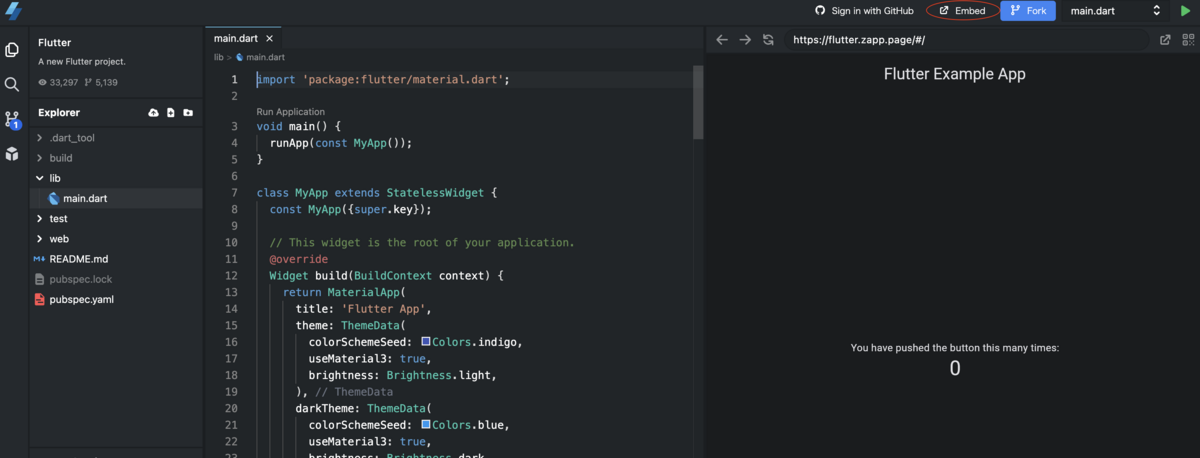This screenshot has height=458, width=1200.
Task: Click the download project cloud icon
Action: tap(153, 113)
